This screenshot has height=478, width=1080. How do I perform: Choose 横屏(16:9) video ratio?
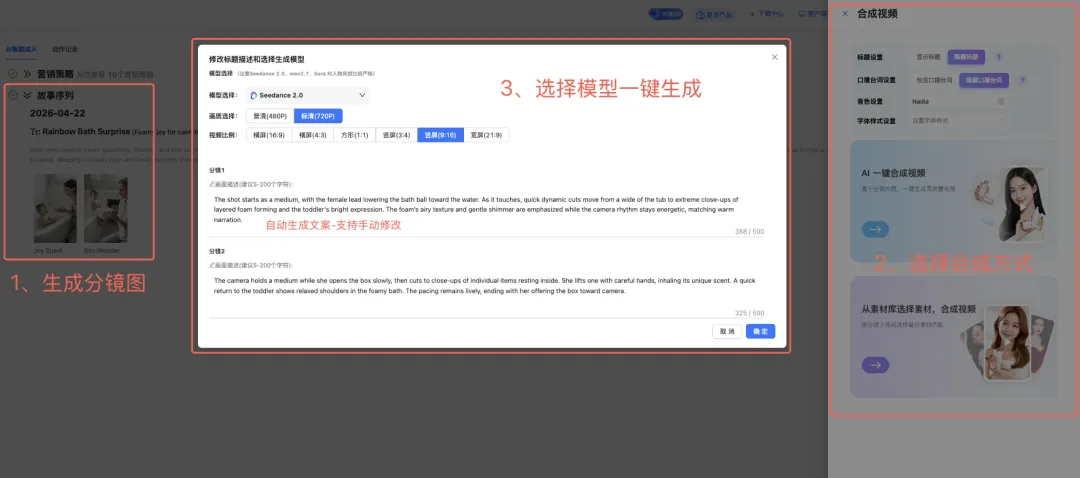coord(269,135)
